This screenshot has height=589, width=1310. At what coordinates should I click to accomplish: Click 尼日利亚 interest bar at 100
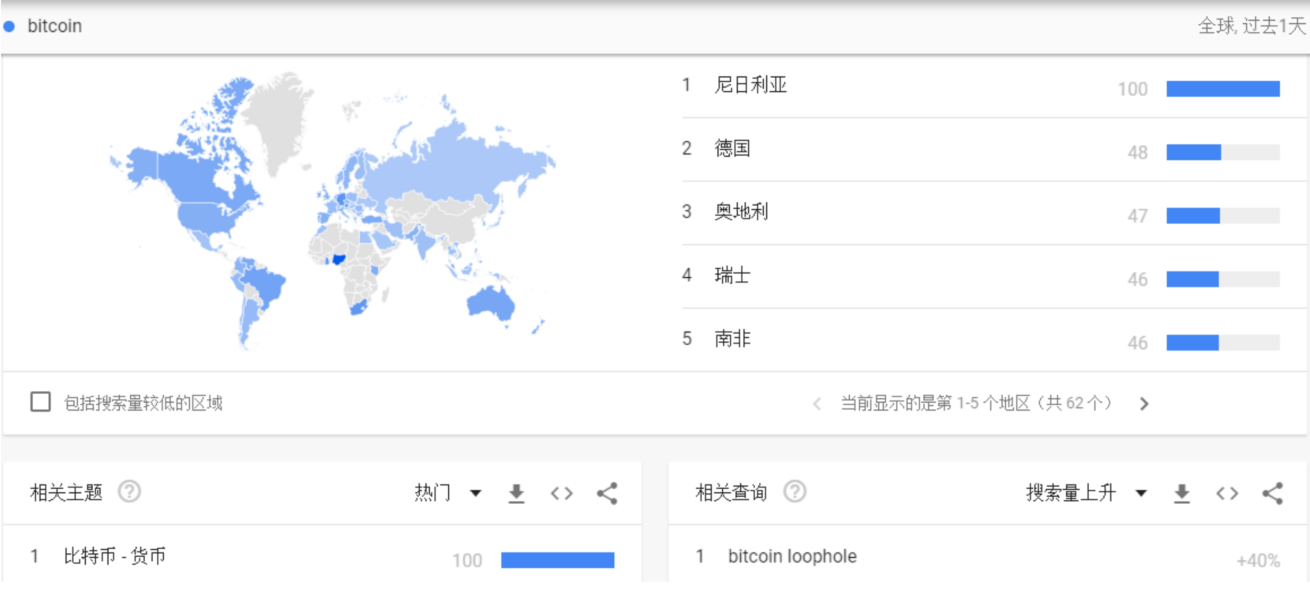pos(1223,89)
